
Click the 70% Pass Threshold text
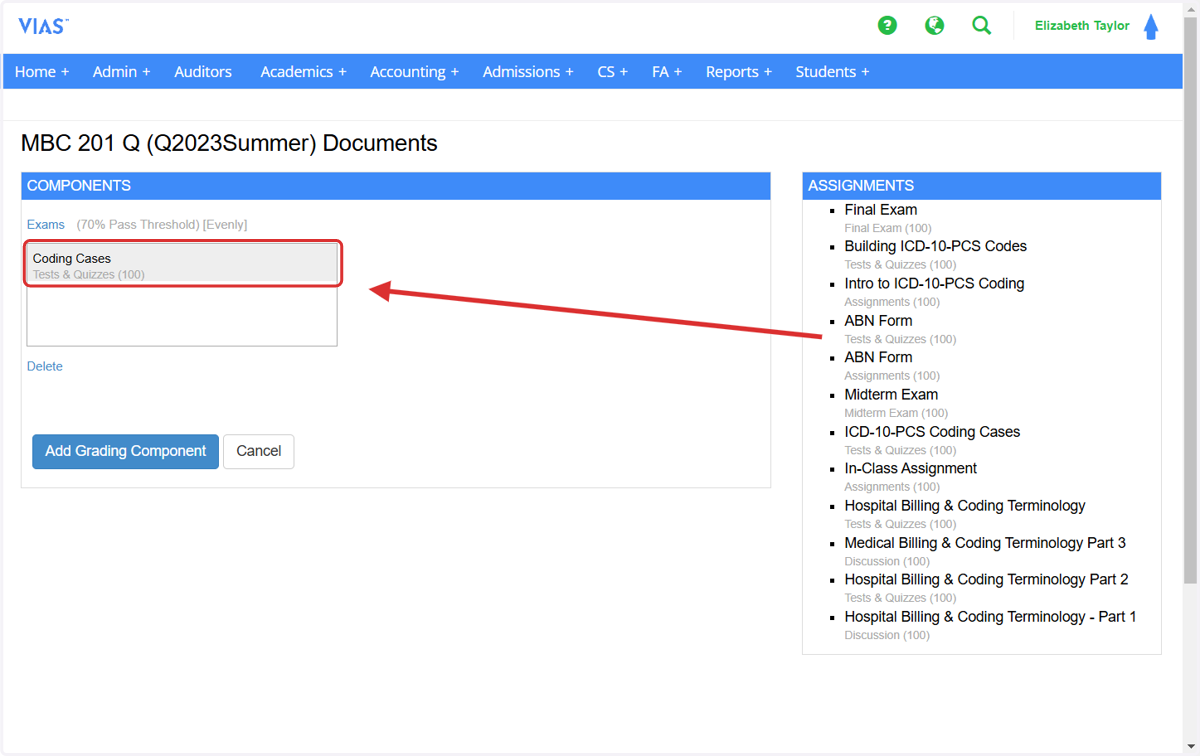coord(139,225)
